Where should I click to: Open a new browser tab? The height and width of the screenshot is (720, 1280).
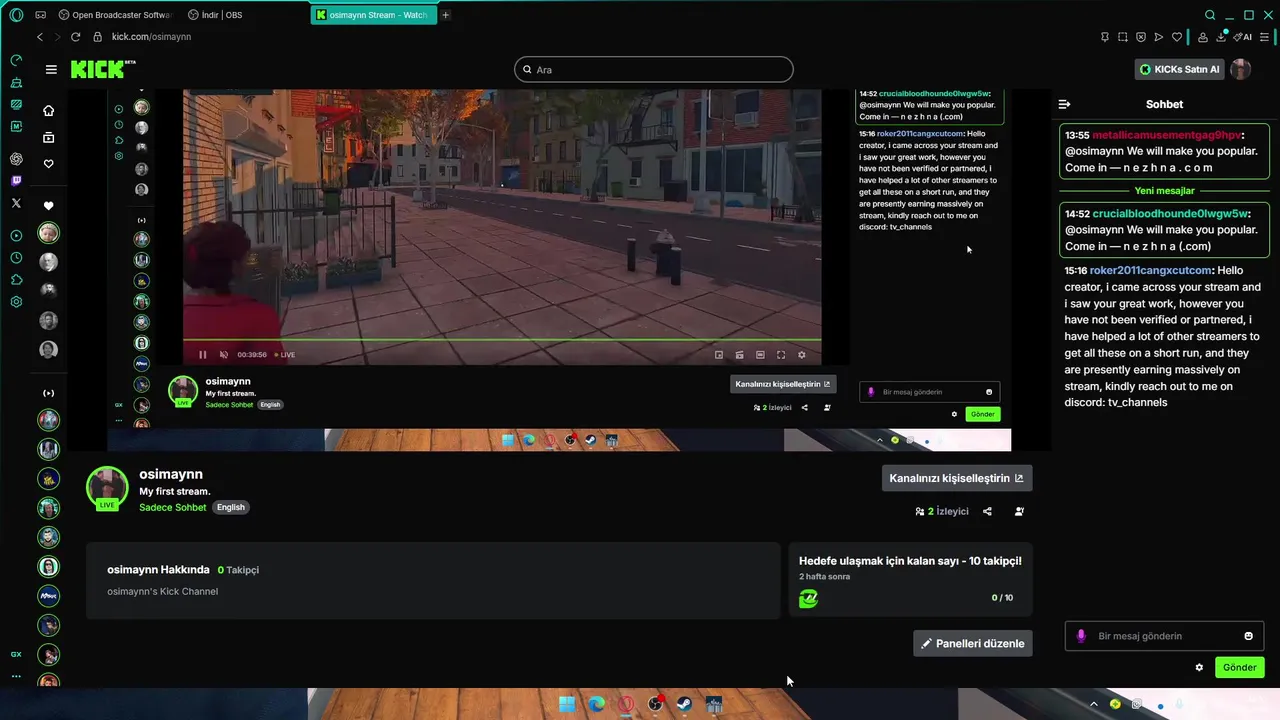point(445,15)
